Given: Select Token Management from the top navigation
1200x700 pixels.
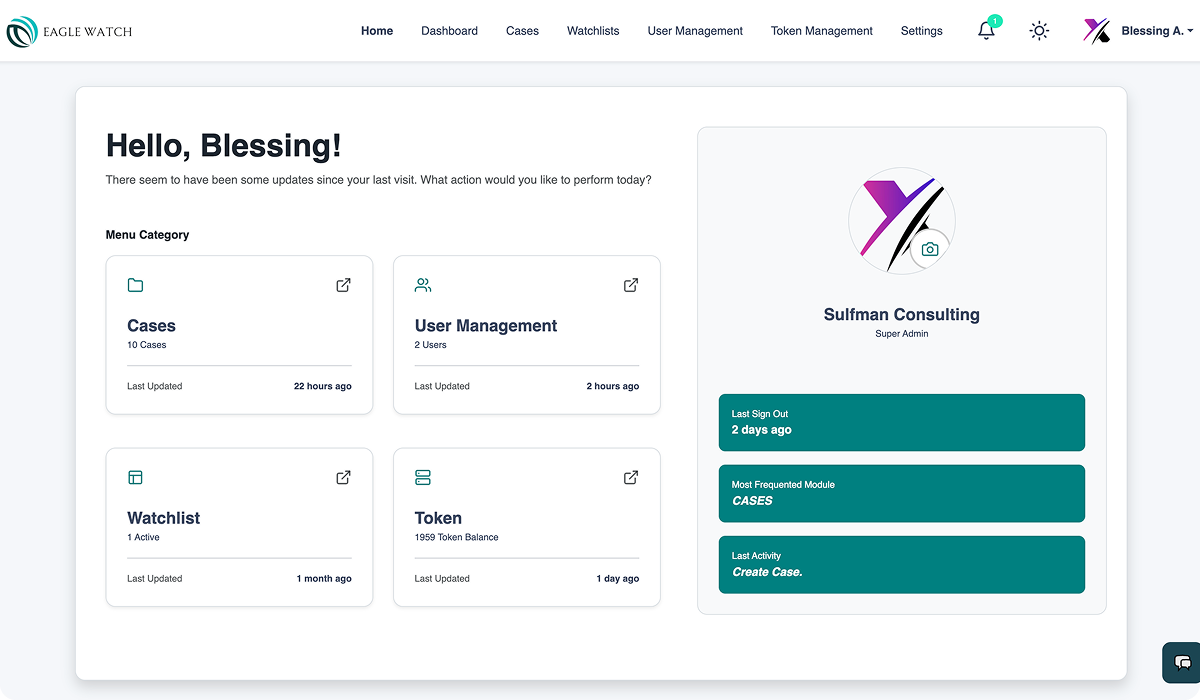Looking at the screenshot, I should pos(821,31).
